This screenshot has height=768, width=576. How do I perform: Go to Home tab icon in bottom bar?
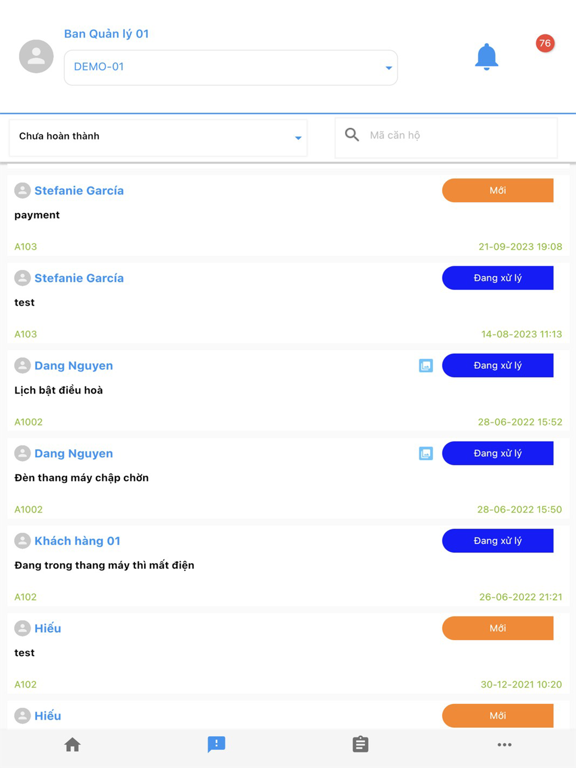coord(72,744)
